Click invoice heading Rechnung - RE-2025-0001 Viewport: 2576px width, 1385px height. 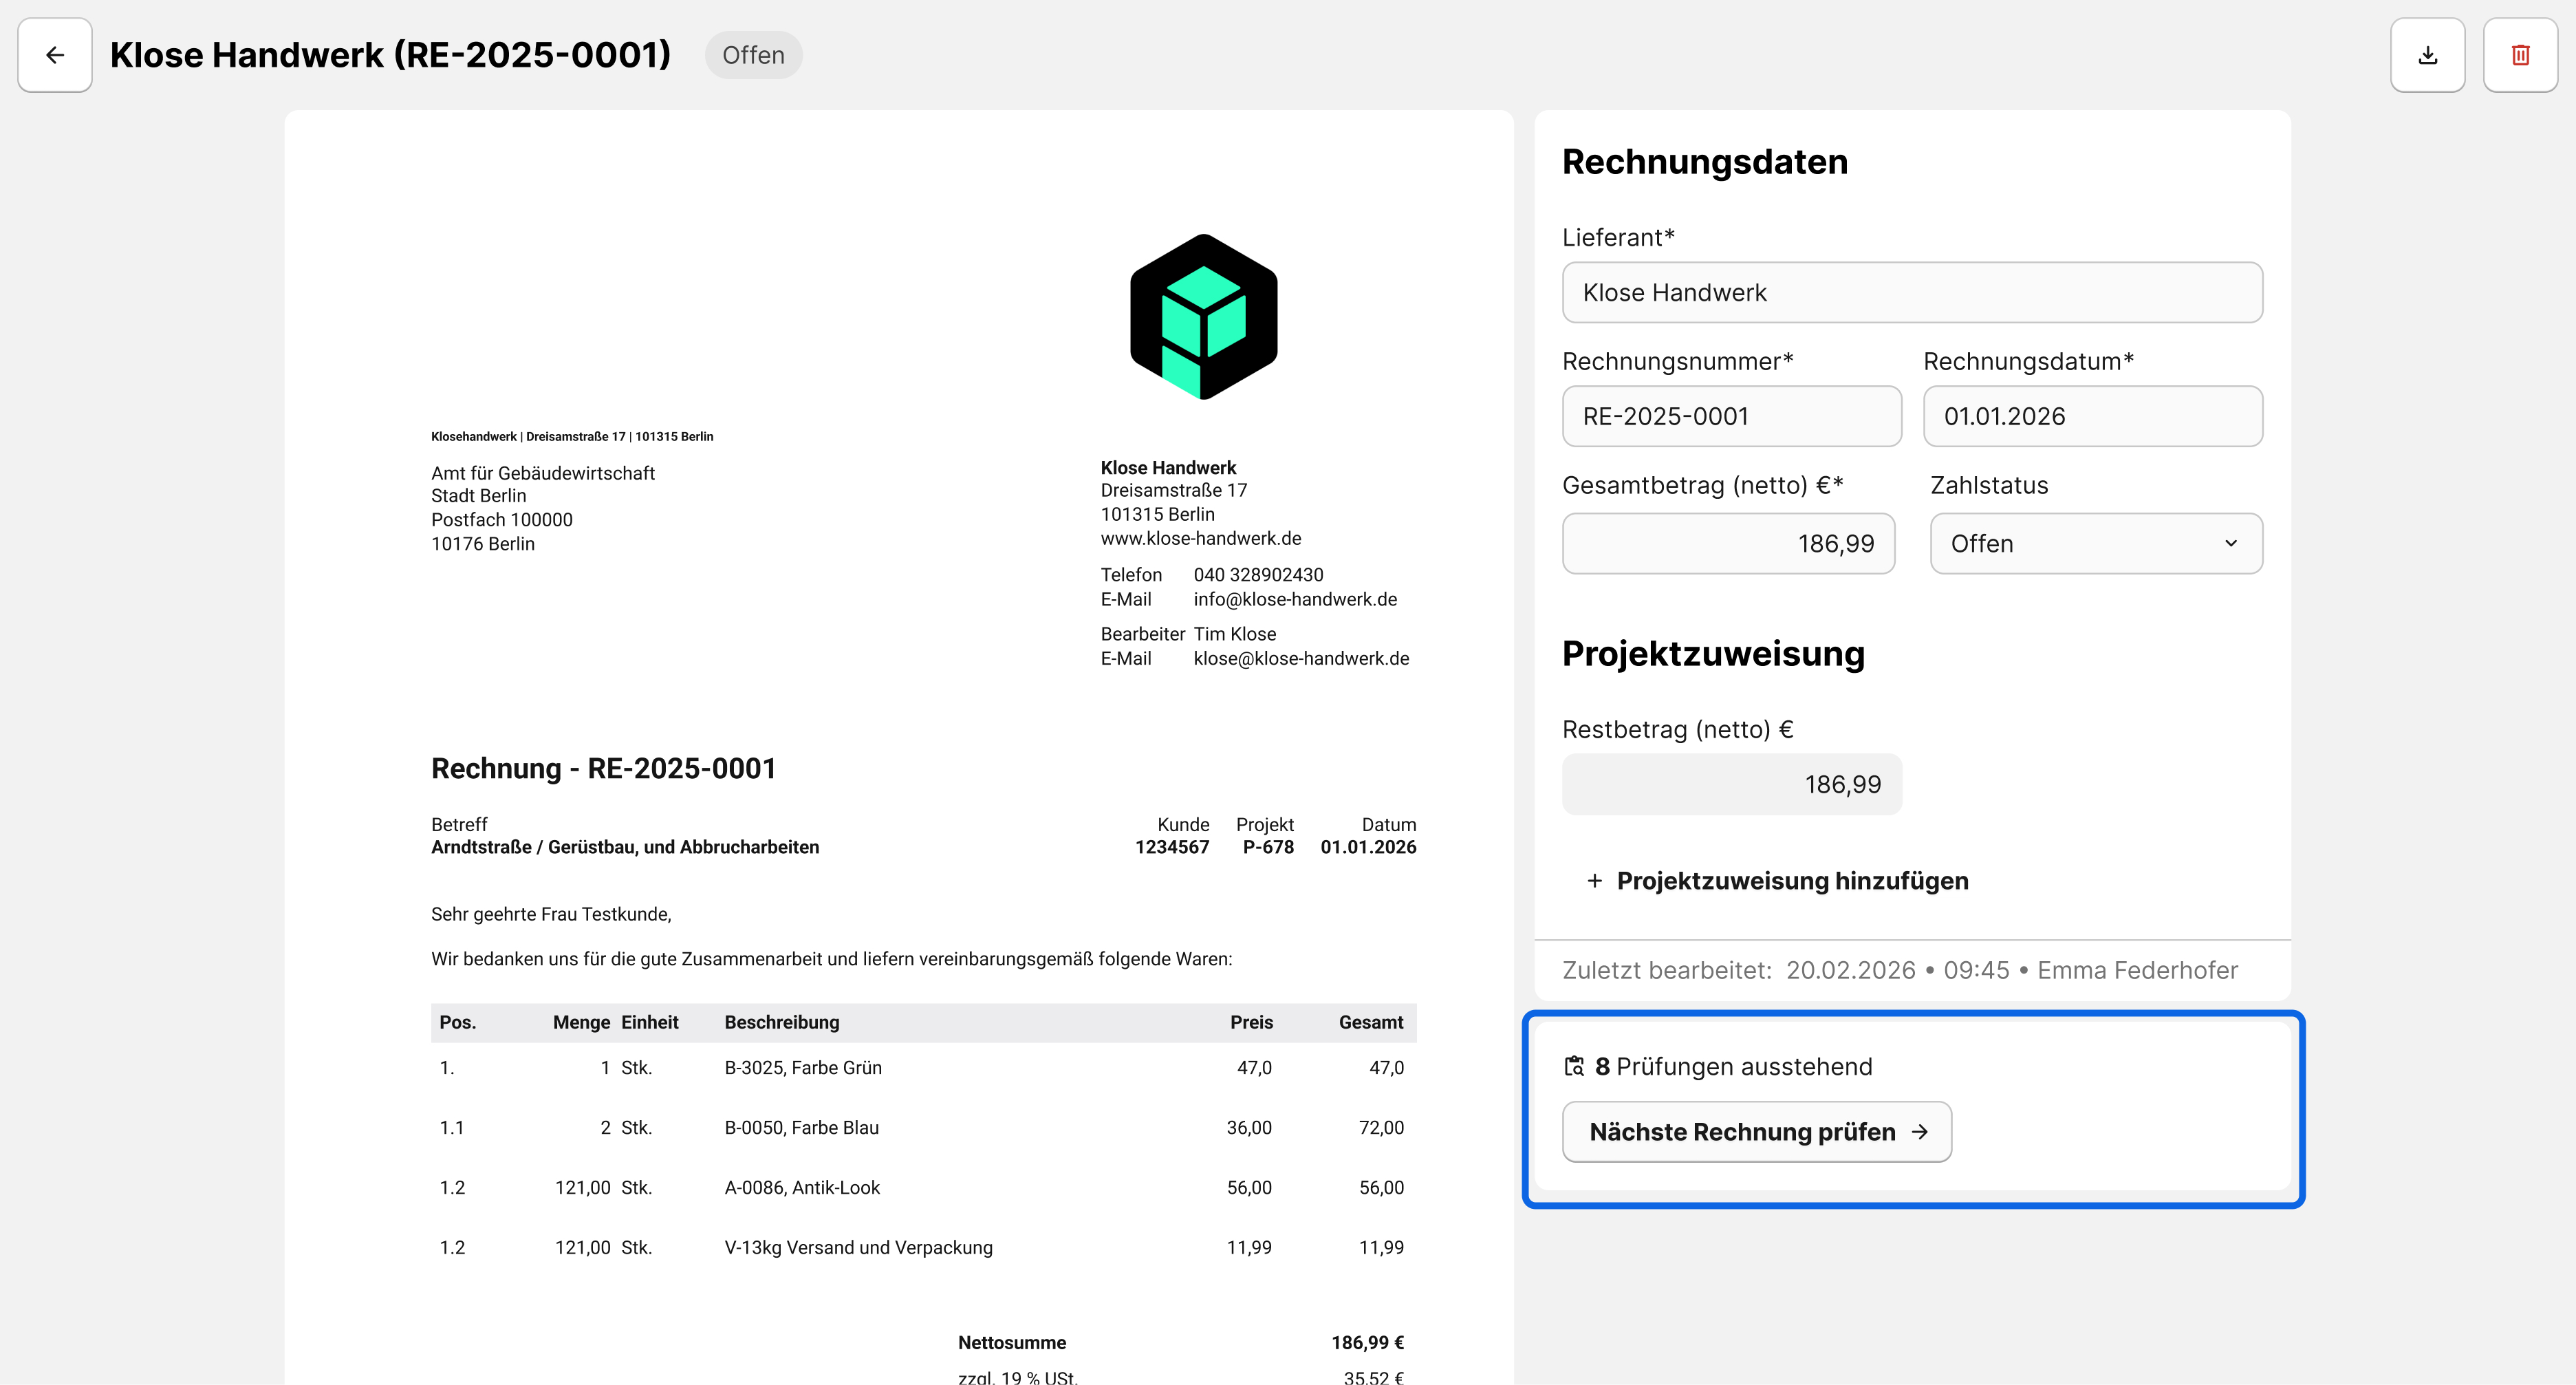(603, 768)
